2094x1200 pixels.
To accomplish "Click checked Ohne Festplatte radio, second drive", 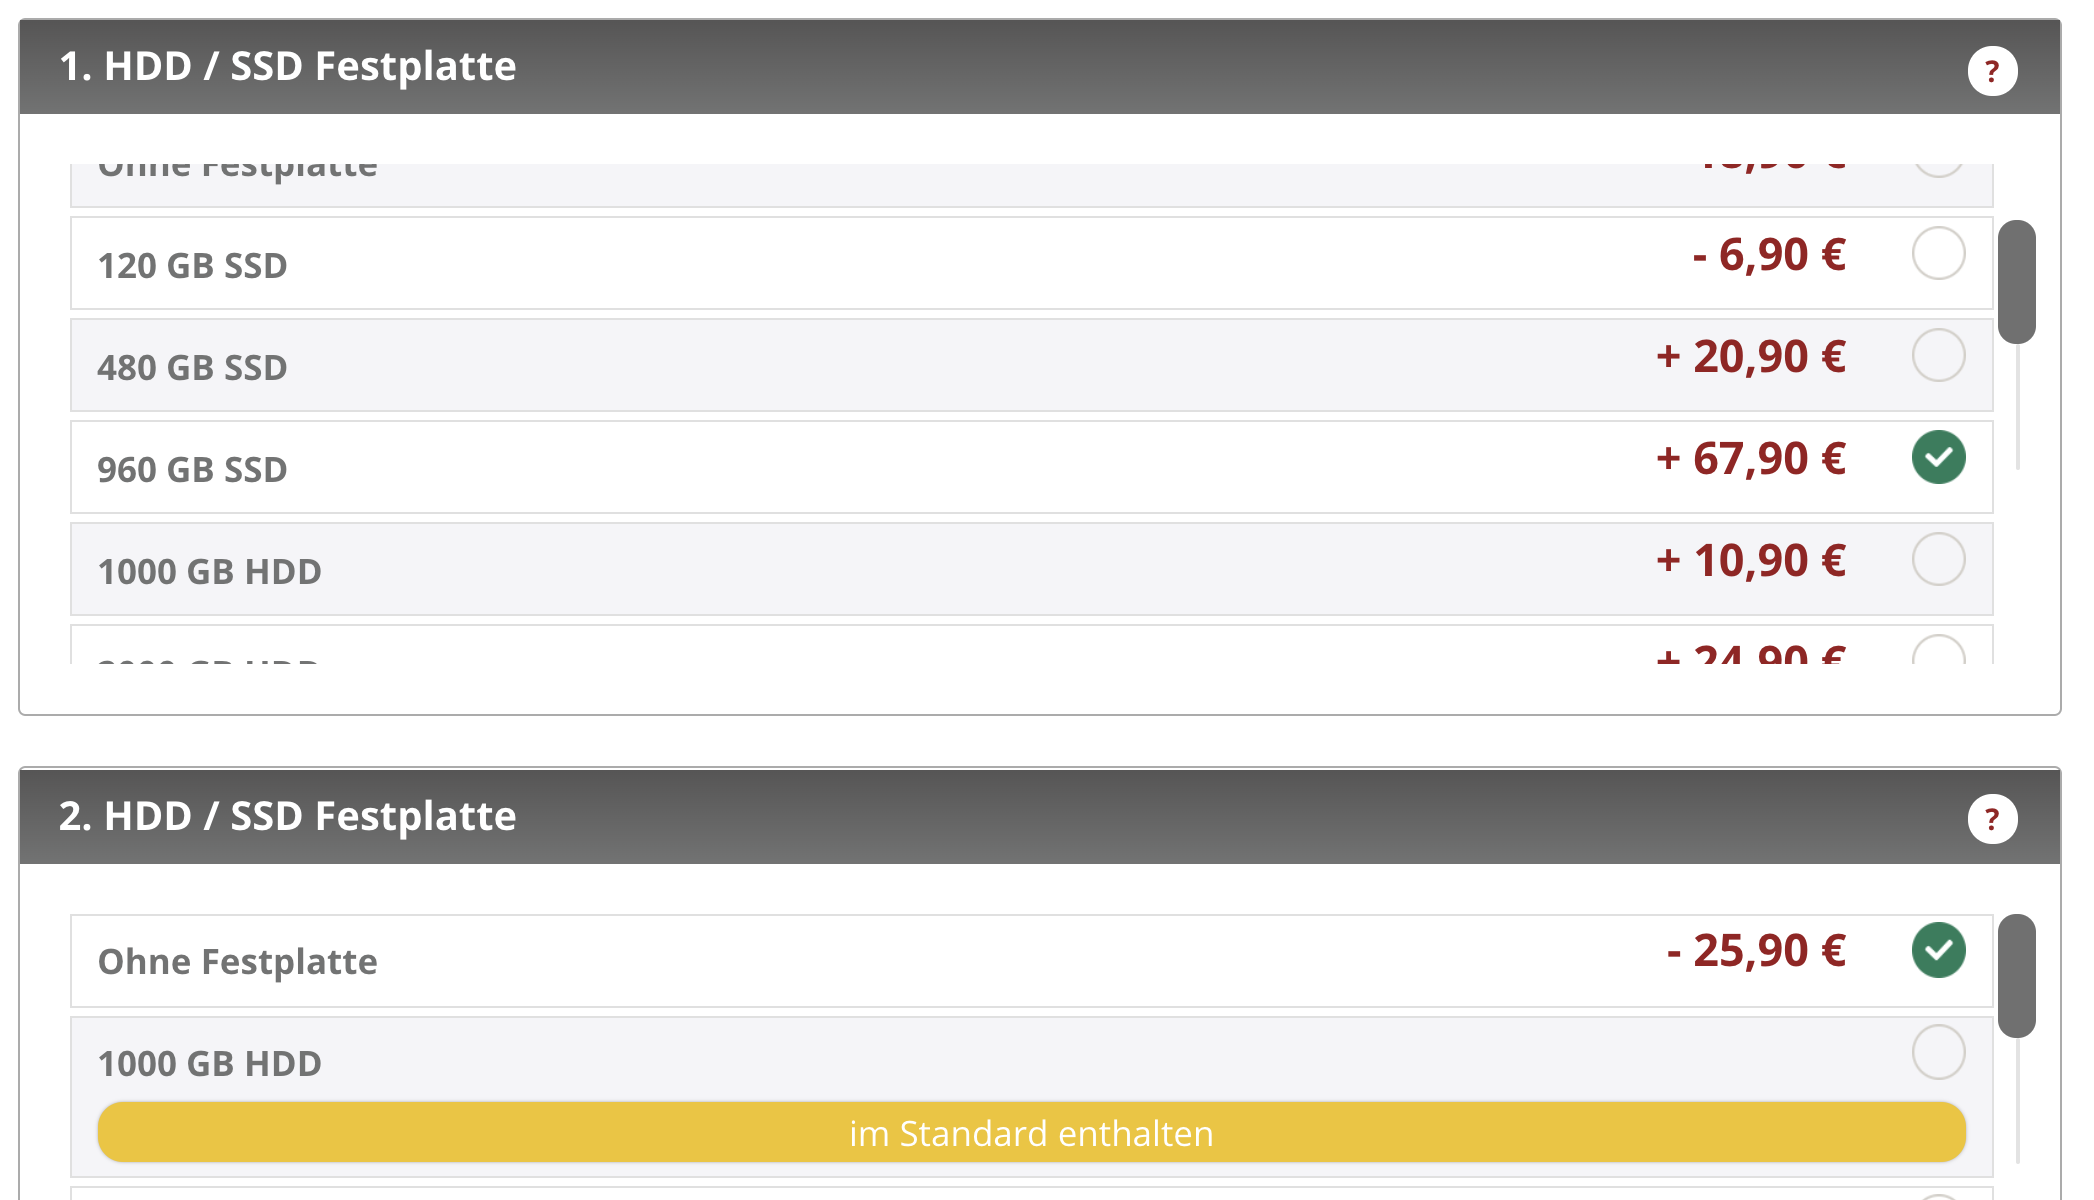I will point(1938,950).
